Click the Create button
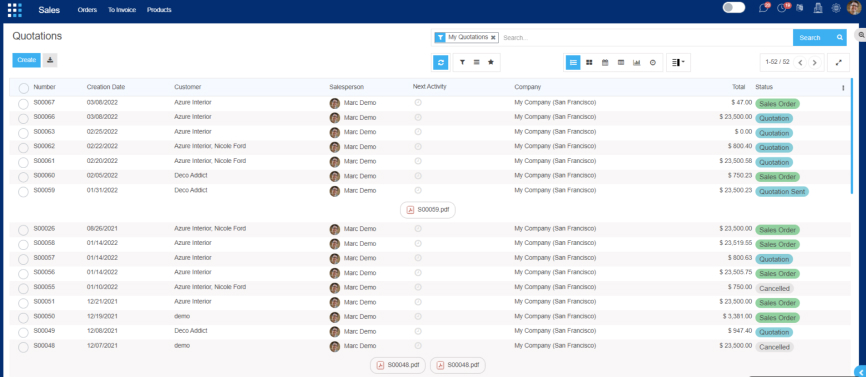Viewport: 866px width, 377px height. click(27, 60)
